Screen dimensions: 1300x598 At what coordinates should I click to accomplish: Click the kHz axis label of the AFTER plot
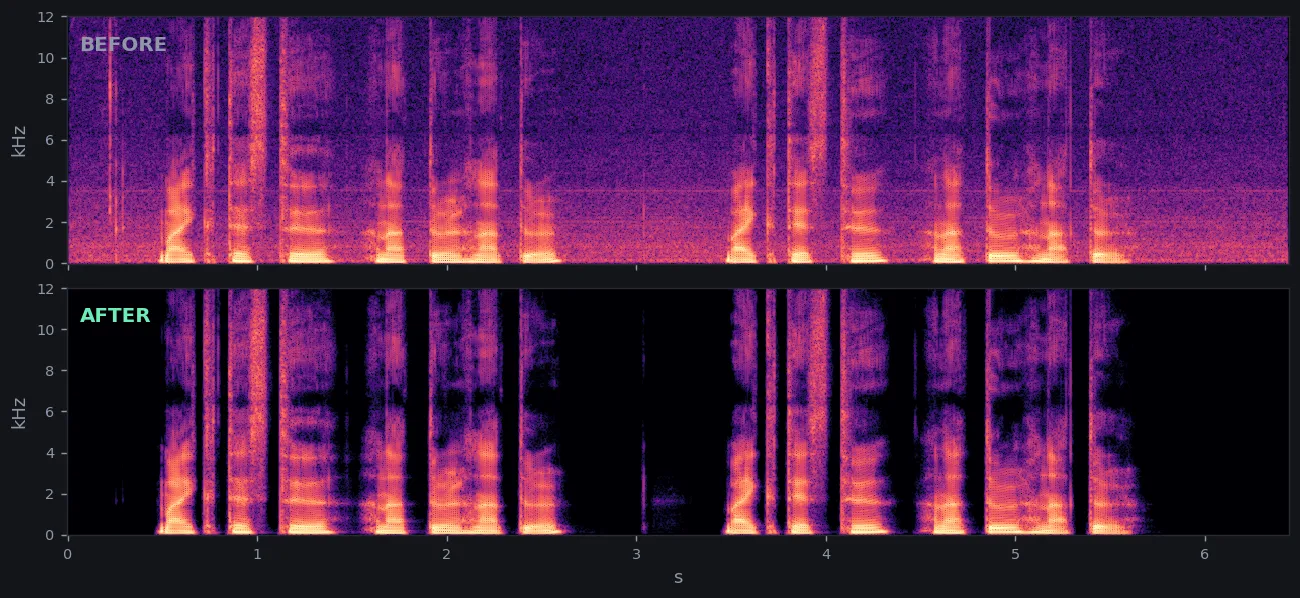[x=19, y=412]
